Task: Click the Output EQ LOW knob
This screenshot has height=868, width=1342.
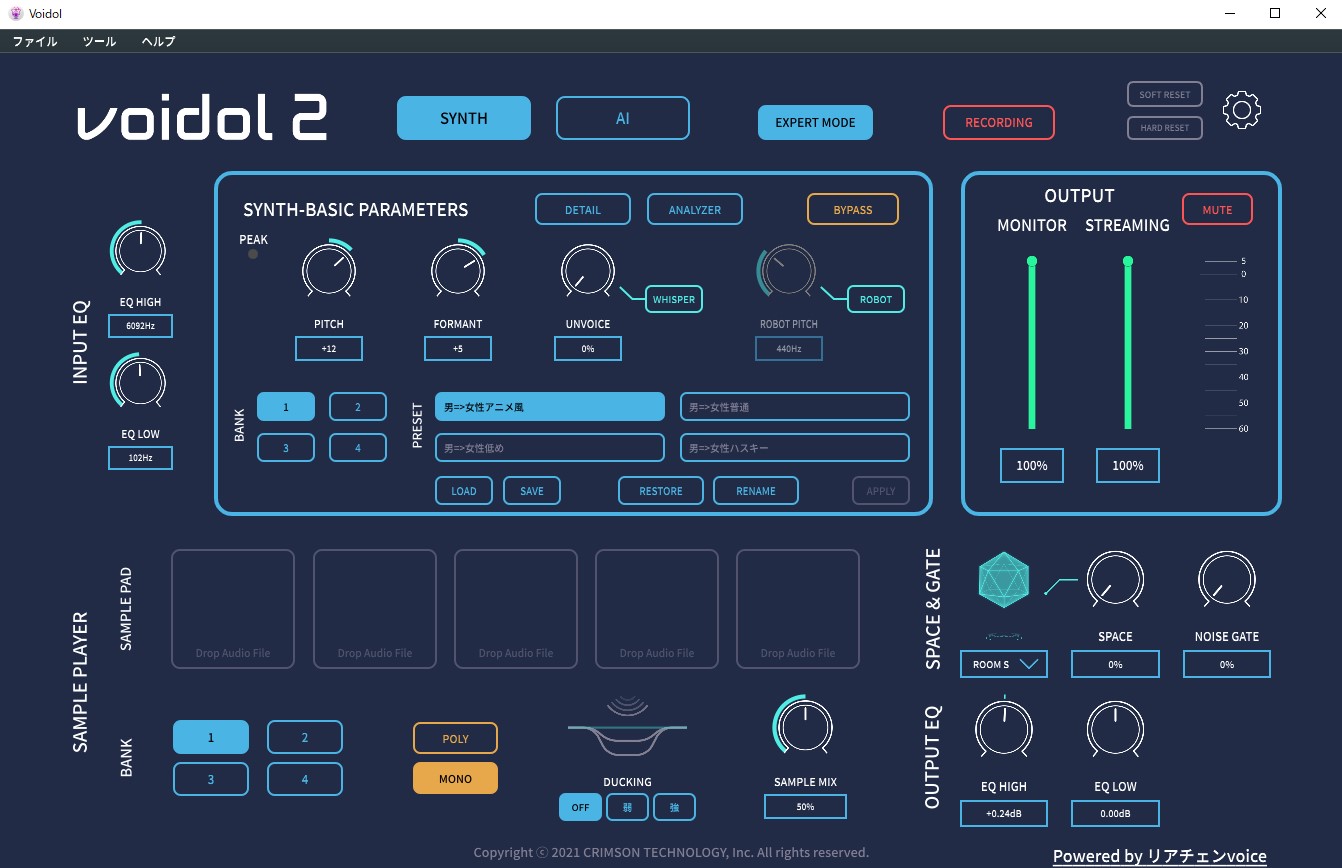Action: pyautogui.click(x=1115, y=728)
